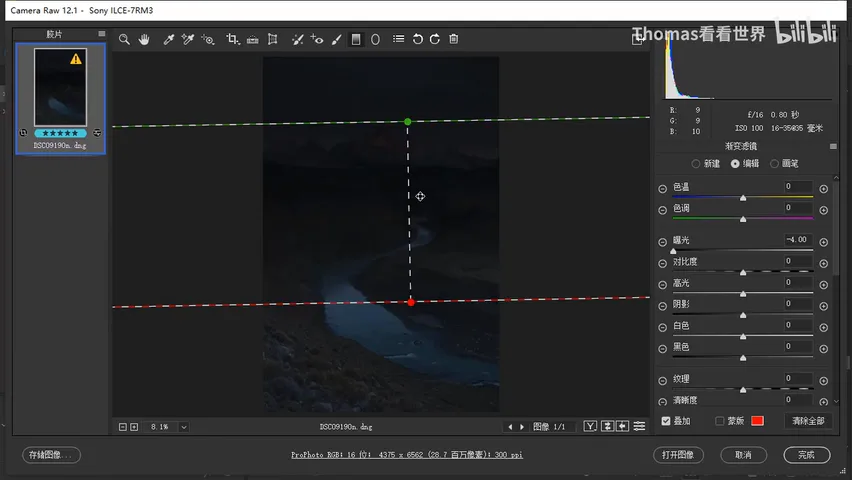This screenshot has width=852, height=480.
Task: Open the zoom level dropdown
Action: click(x=184, y=427)
